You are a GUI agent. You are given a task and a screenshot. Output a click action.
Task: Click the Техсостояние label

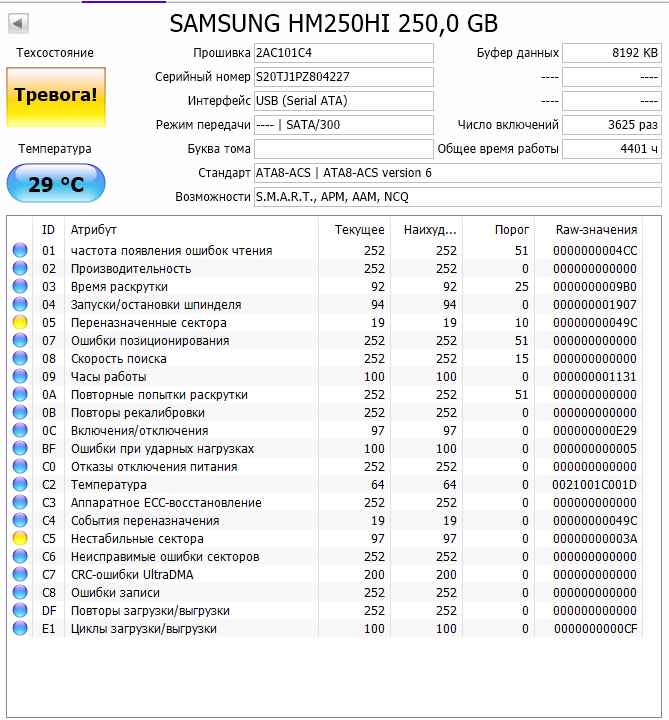pyautogui.click(x=55, y=53)
